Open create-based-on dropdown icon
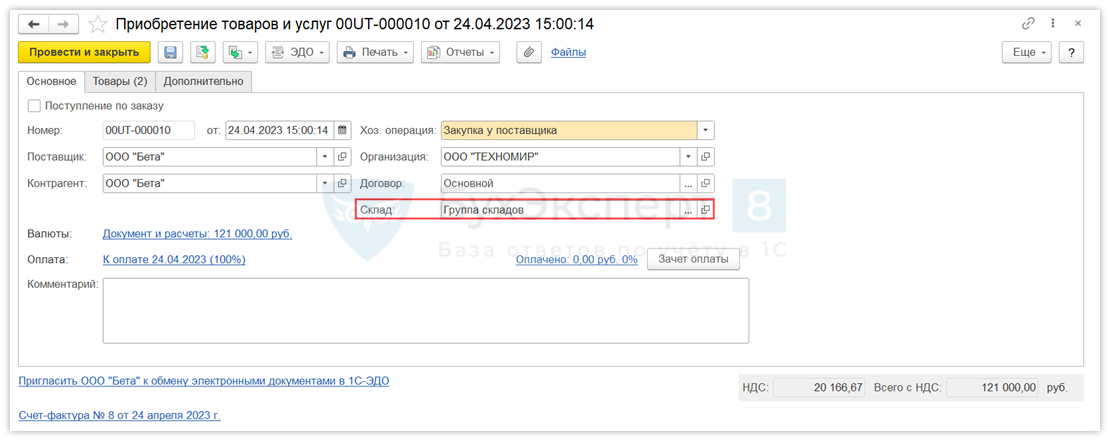Screen dimensions: 1110x441 click(240, 52)
